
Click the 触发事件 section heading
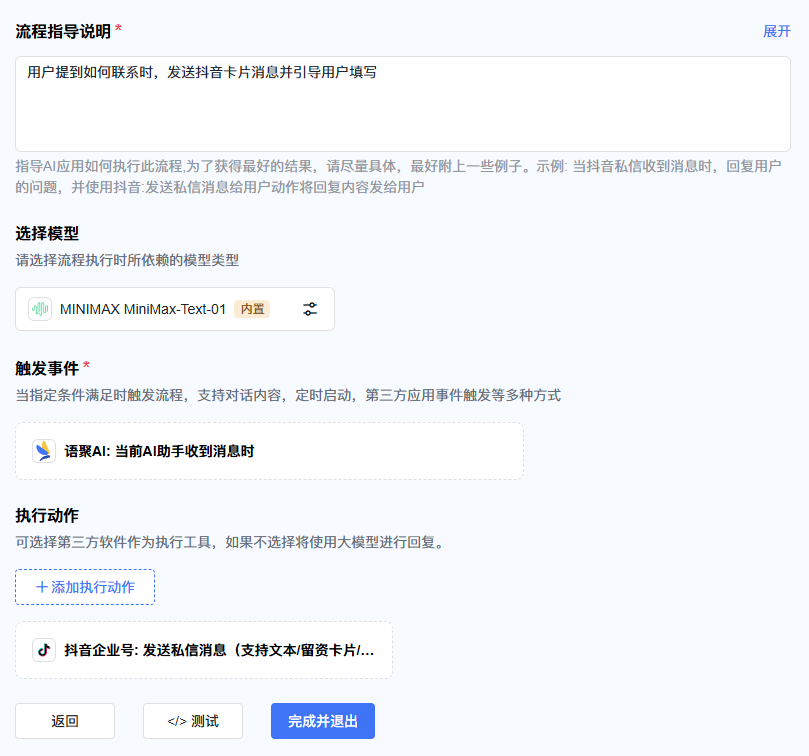point(47,368)
